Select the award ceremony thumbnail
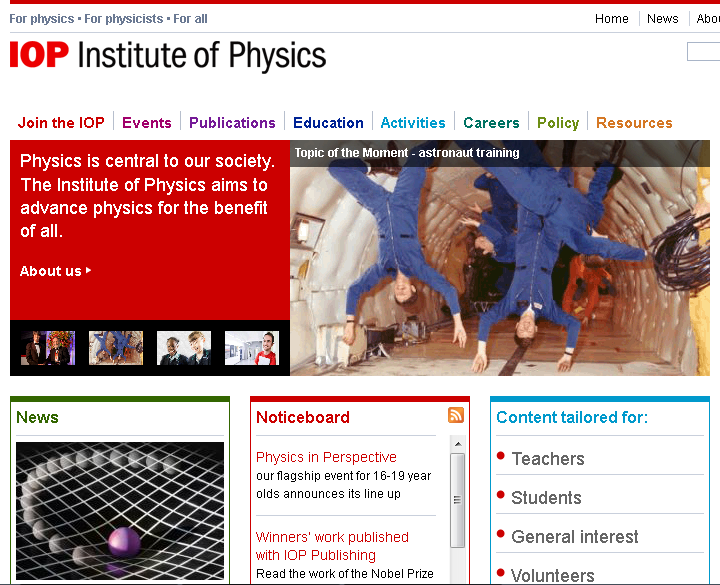Viewport: 720px width, 585px height. [48, 348]
